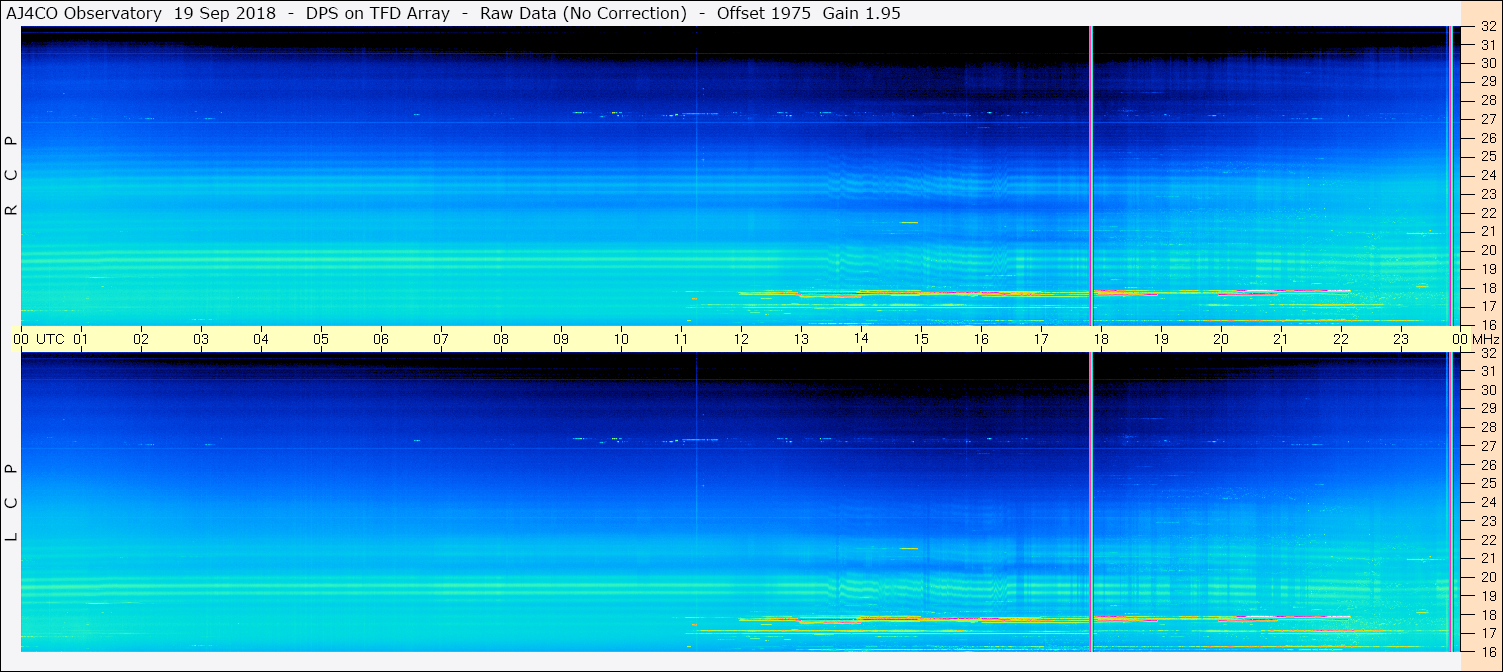Click the AJ4CO Observatory title text
The image size is (1503, 672).
pos(82,13)
